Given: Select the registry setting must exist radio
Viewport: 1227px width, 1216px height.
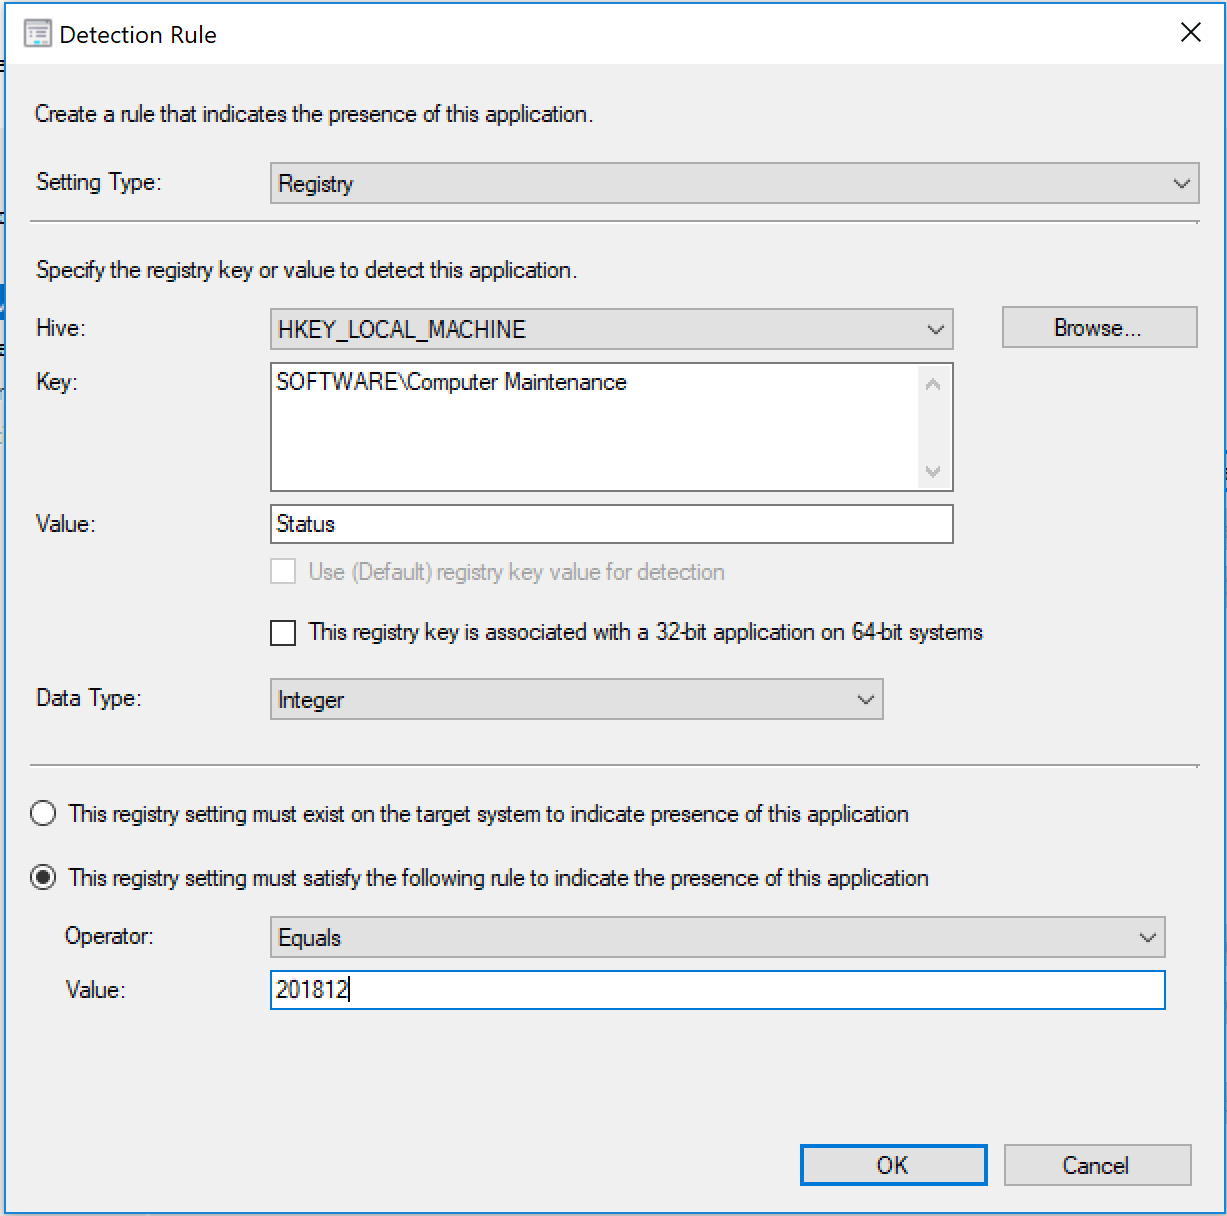Looking at the screenshot, I should [42, 814].
